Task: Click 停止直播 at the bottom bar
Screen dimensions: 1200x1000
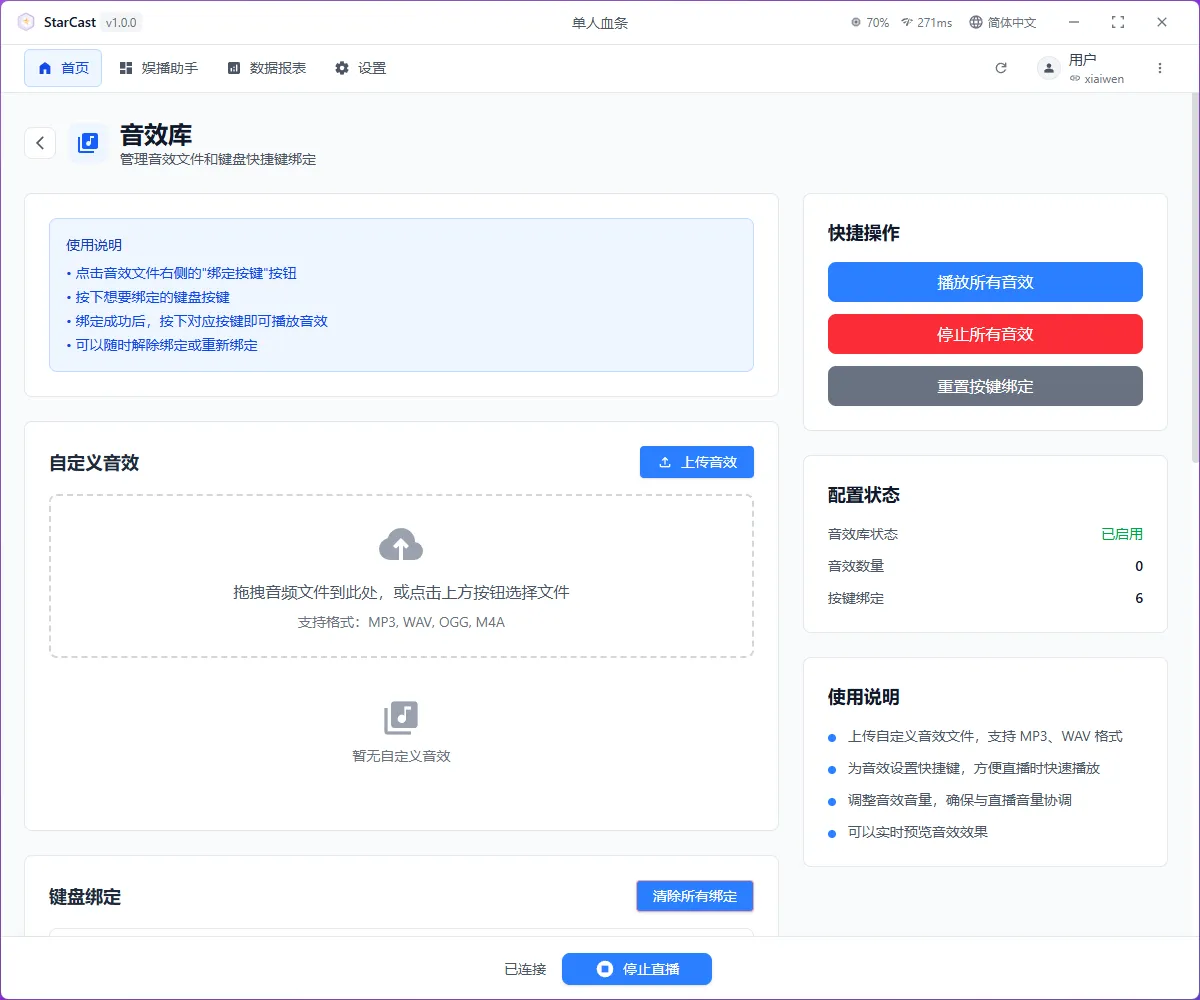Action: click(637, 968)
